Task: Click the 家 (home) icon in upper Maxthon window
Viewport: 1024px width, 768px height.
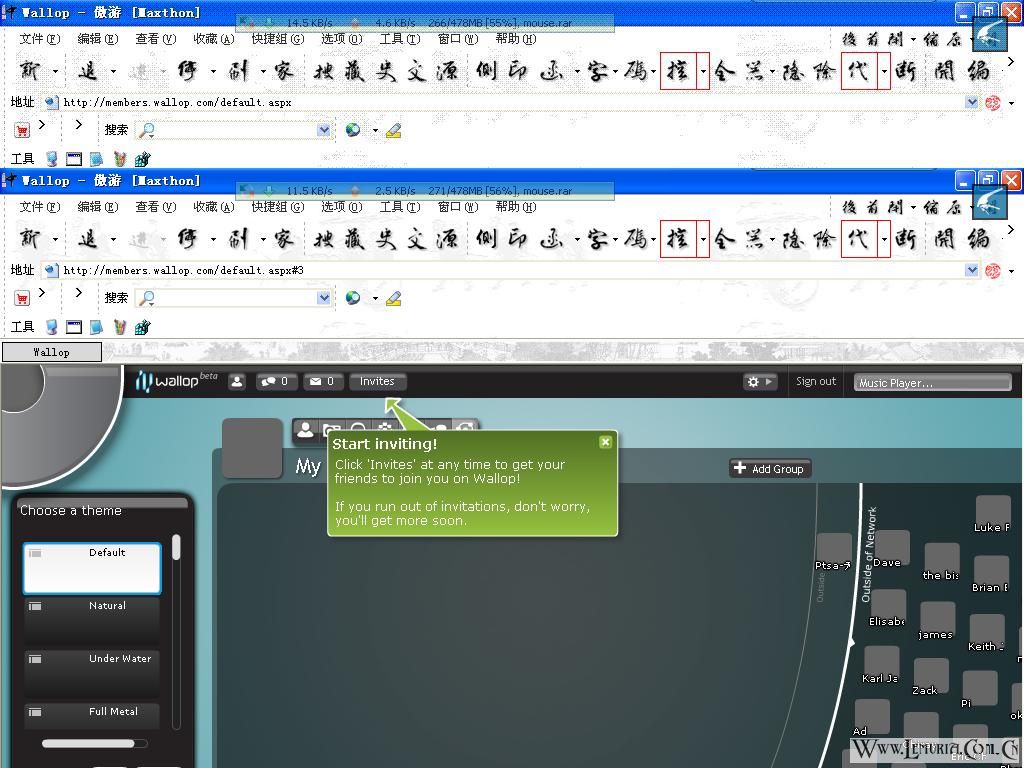Action: point(283,71)
